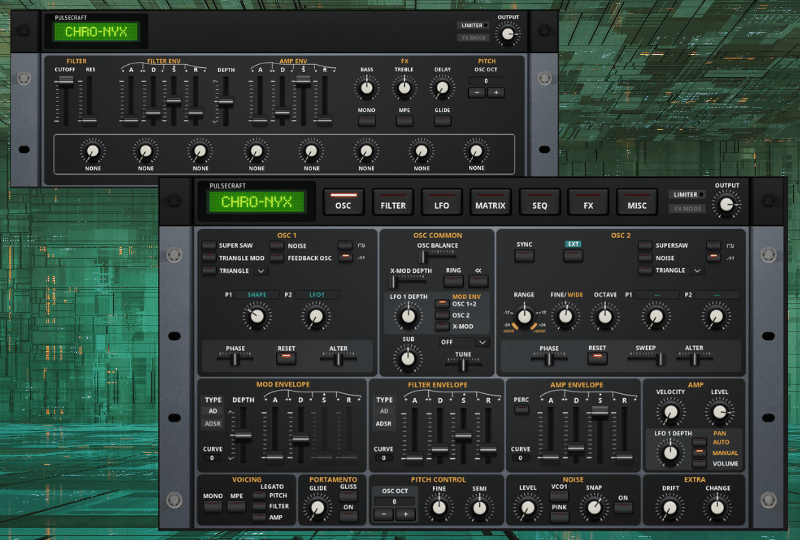Viewport: 800px width, 540px height.
Task: Toggle the EXT button in OSC 2
Action: click(573, 255)
